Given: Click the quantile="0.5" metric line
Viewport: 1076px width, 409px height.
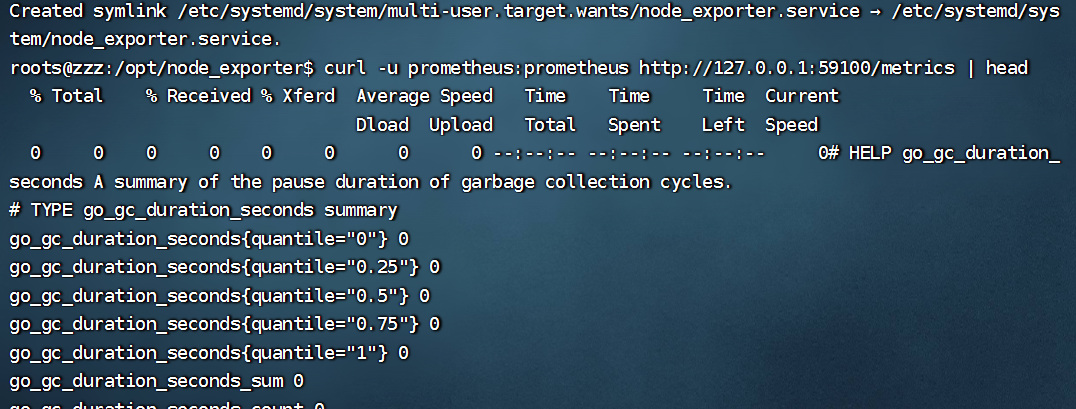Looking at the screenshot, I should 219,296.
